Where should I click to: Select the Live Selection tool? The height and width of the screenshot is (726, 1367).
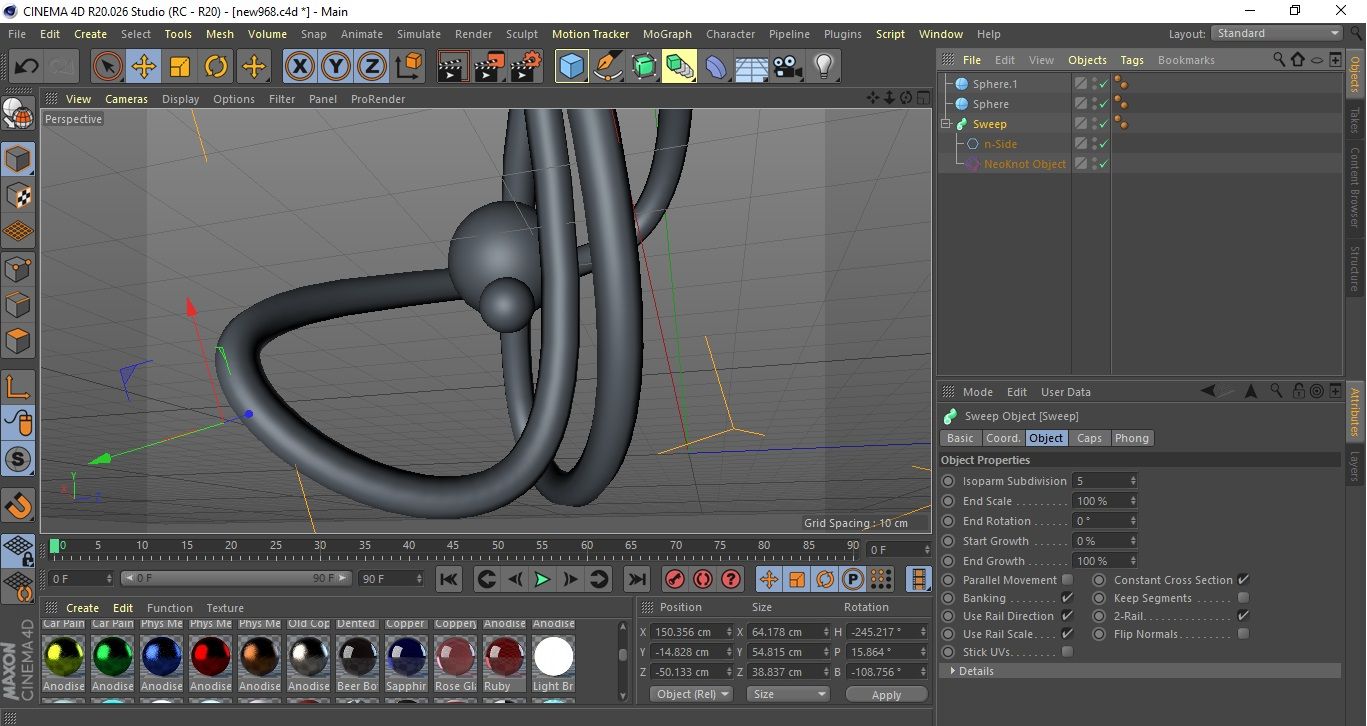point(107,67)
